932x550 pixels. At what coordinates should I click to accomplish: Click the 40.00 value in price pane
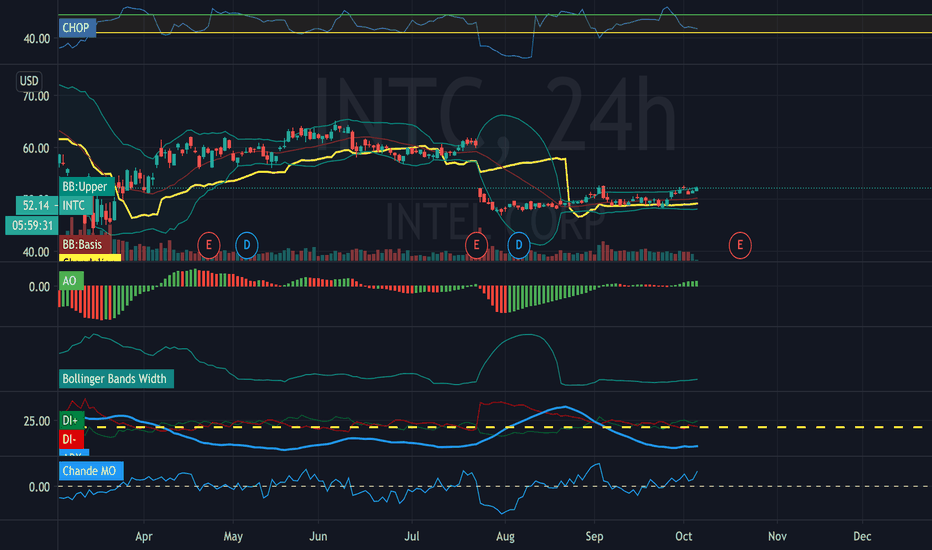[36, 252]
